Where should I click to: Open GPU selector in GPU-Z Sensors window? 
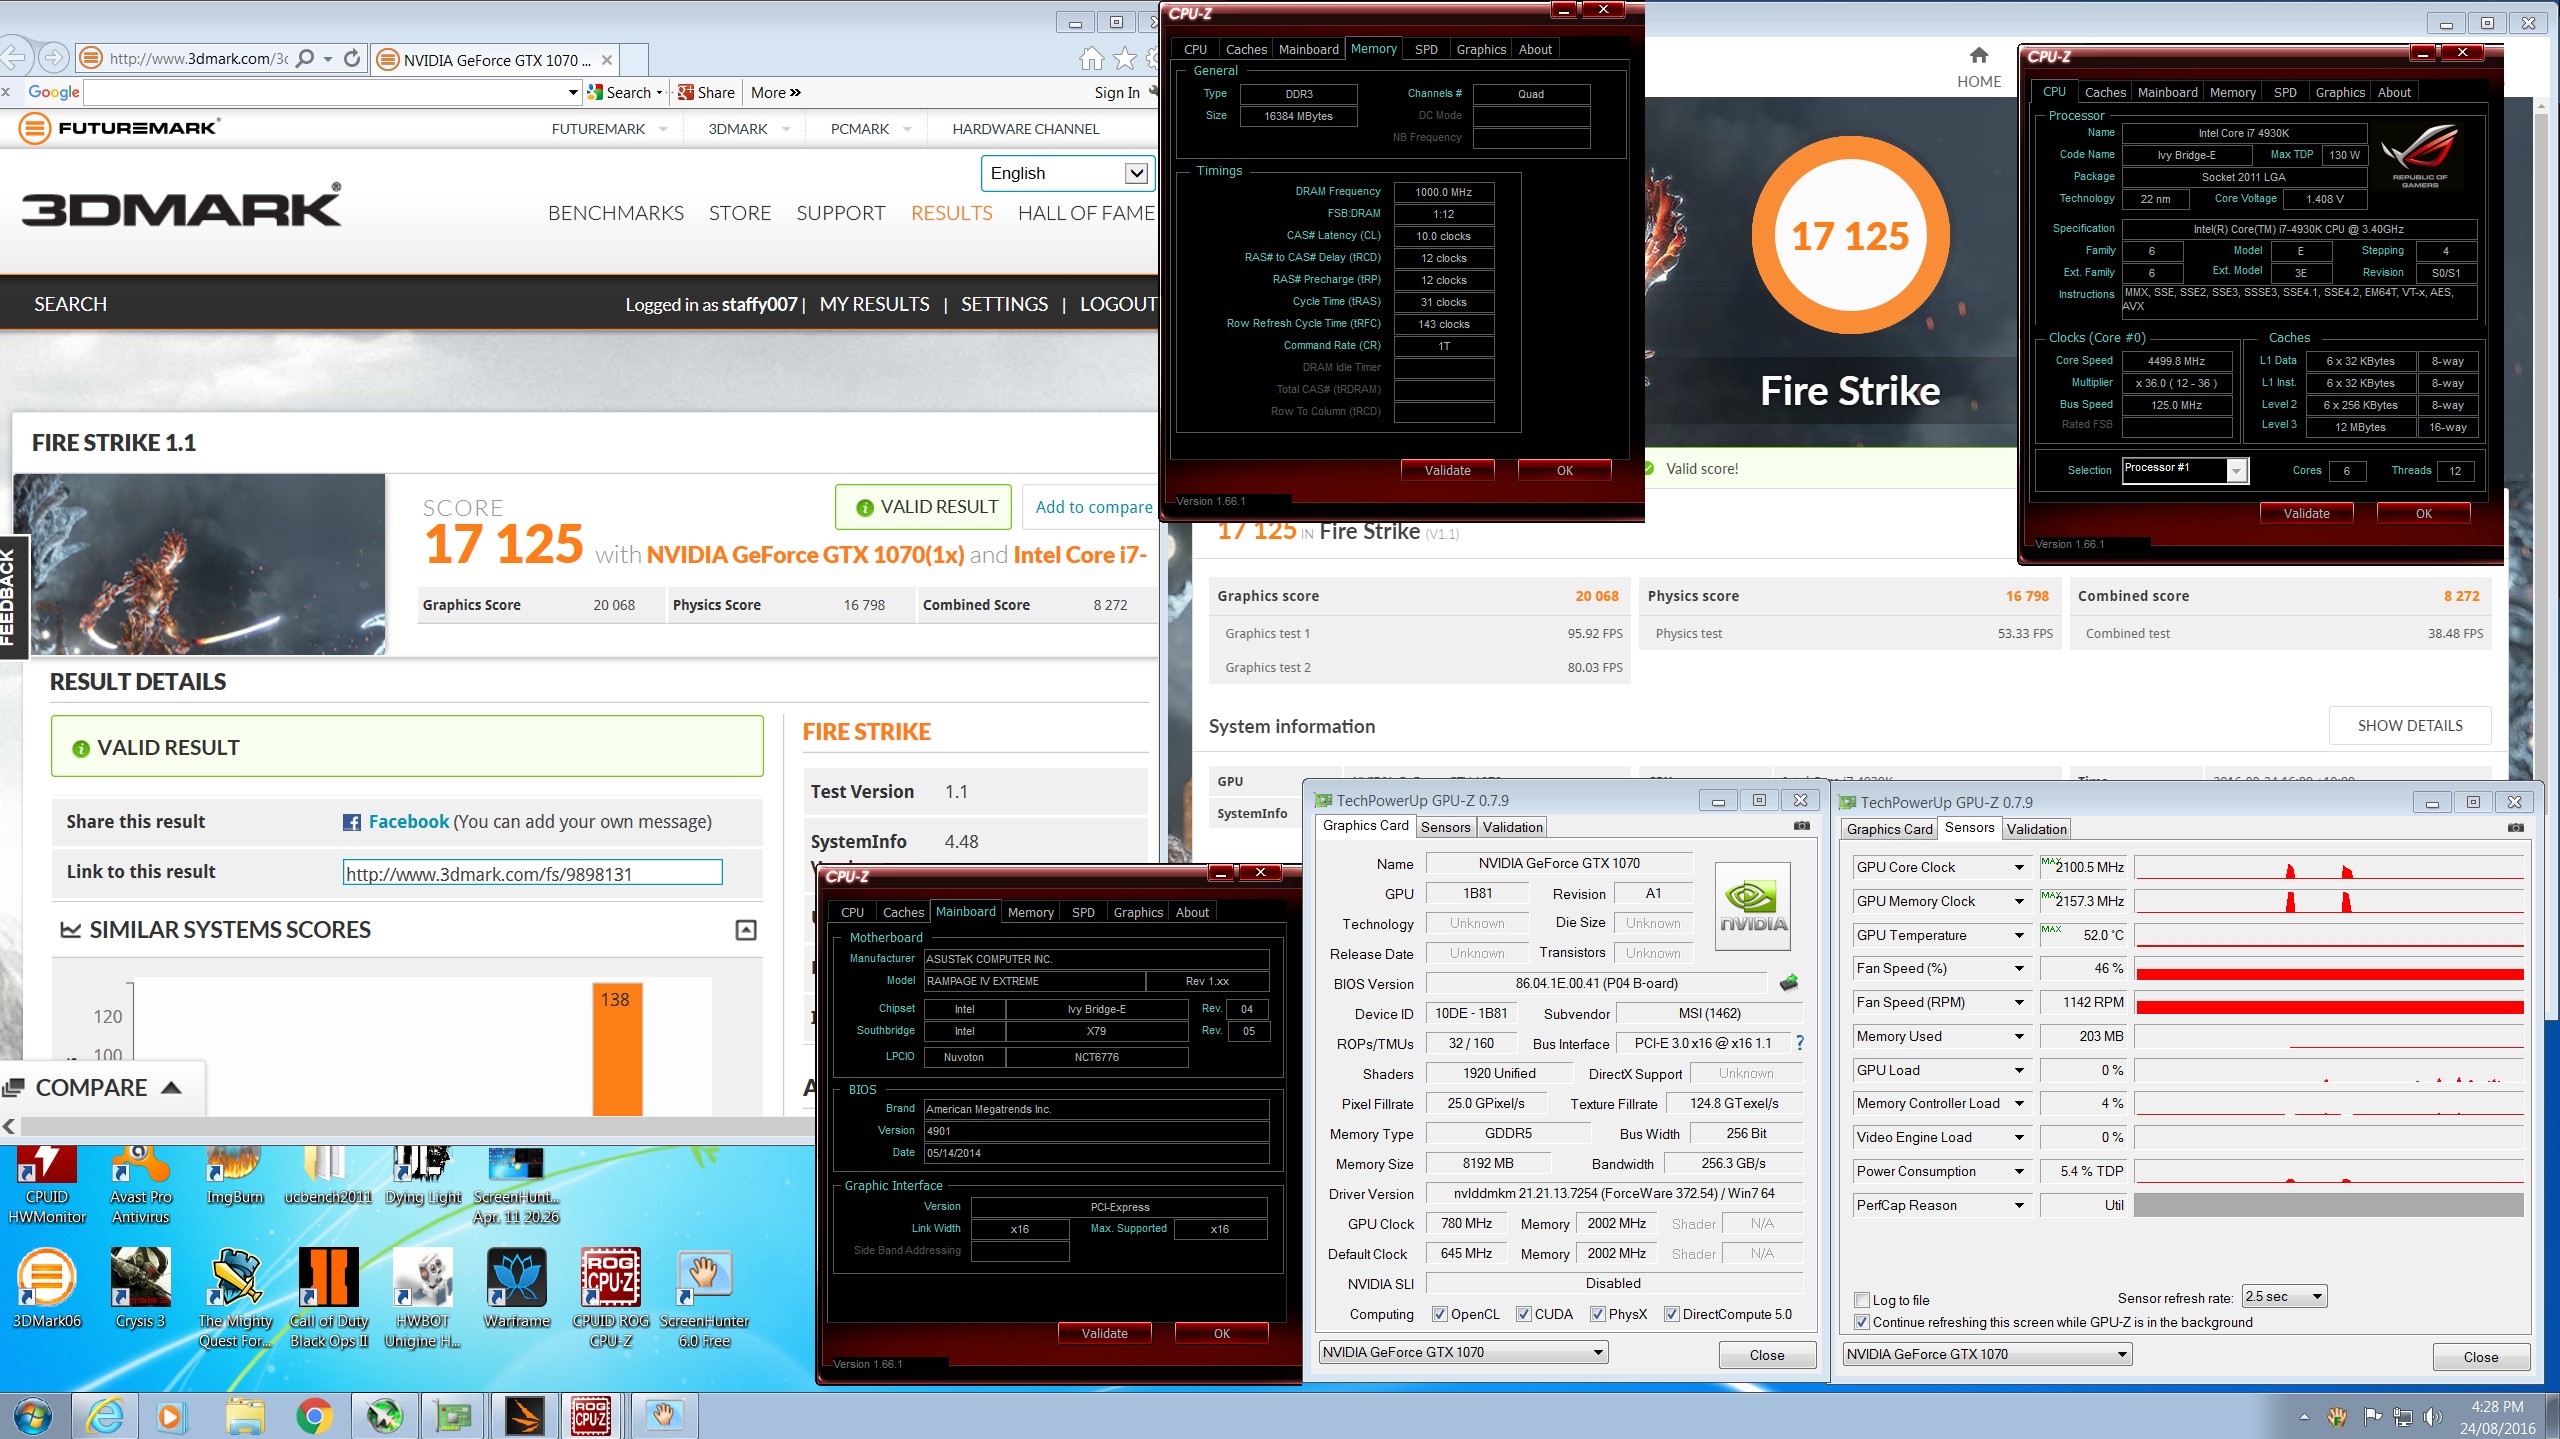(1987, 1354)
